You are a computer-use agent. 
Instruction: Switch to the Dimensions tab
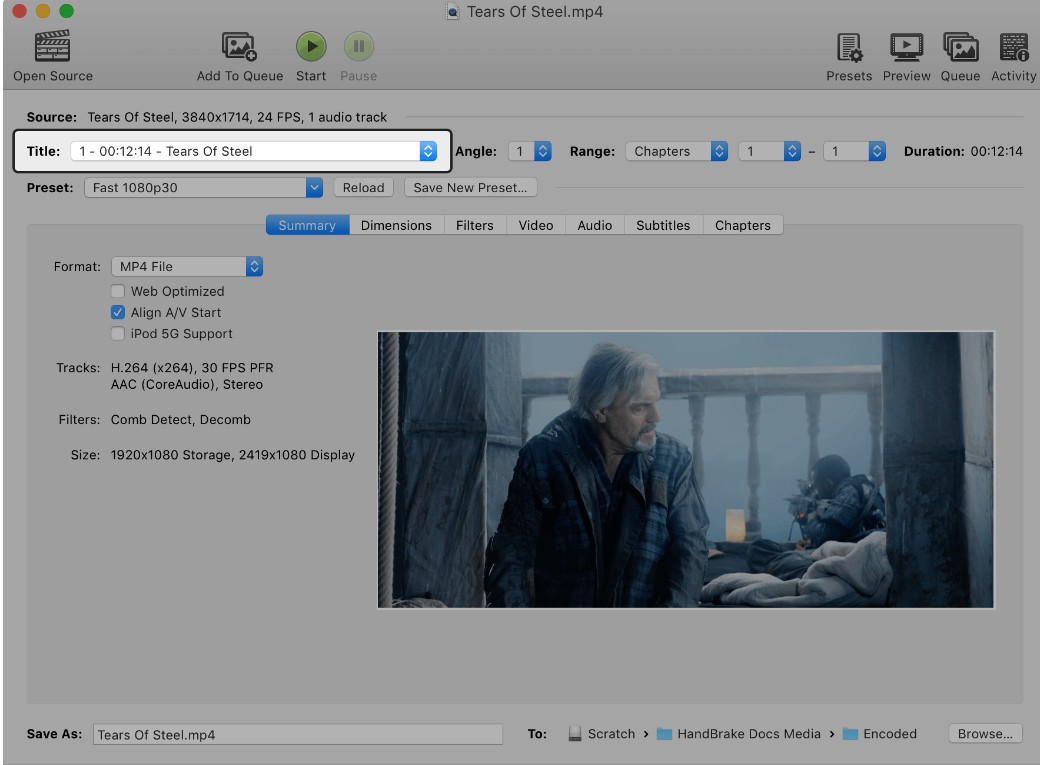(x=396, y=225)
